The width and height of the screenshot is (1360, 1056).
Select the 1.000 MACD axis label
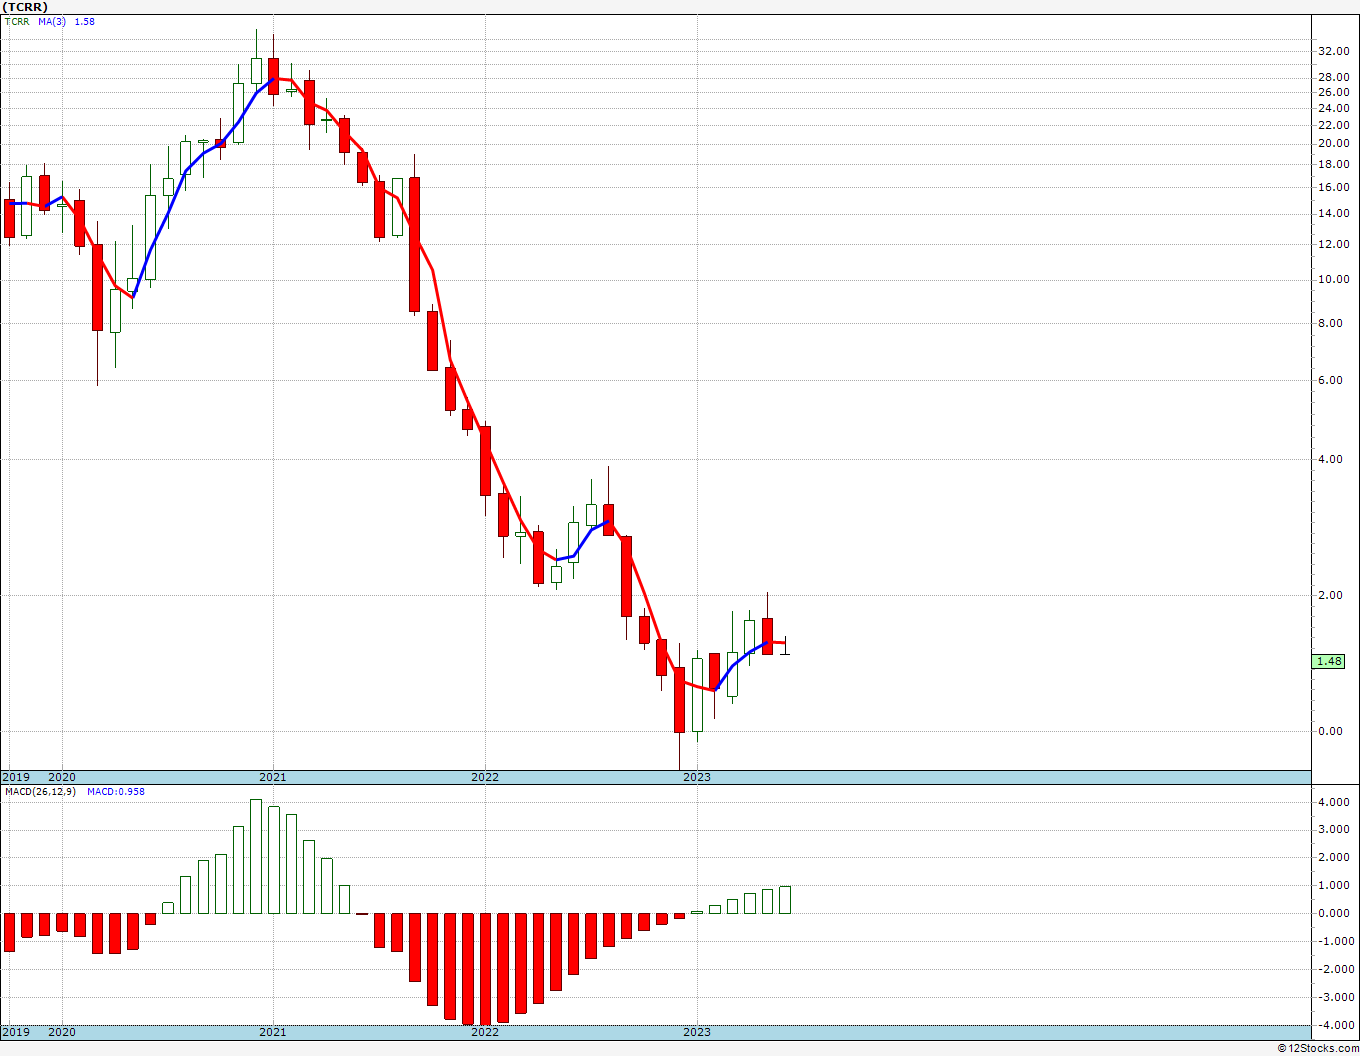point(1332,885)
